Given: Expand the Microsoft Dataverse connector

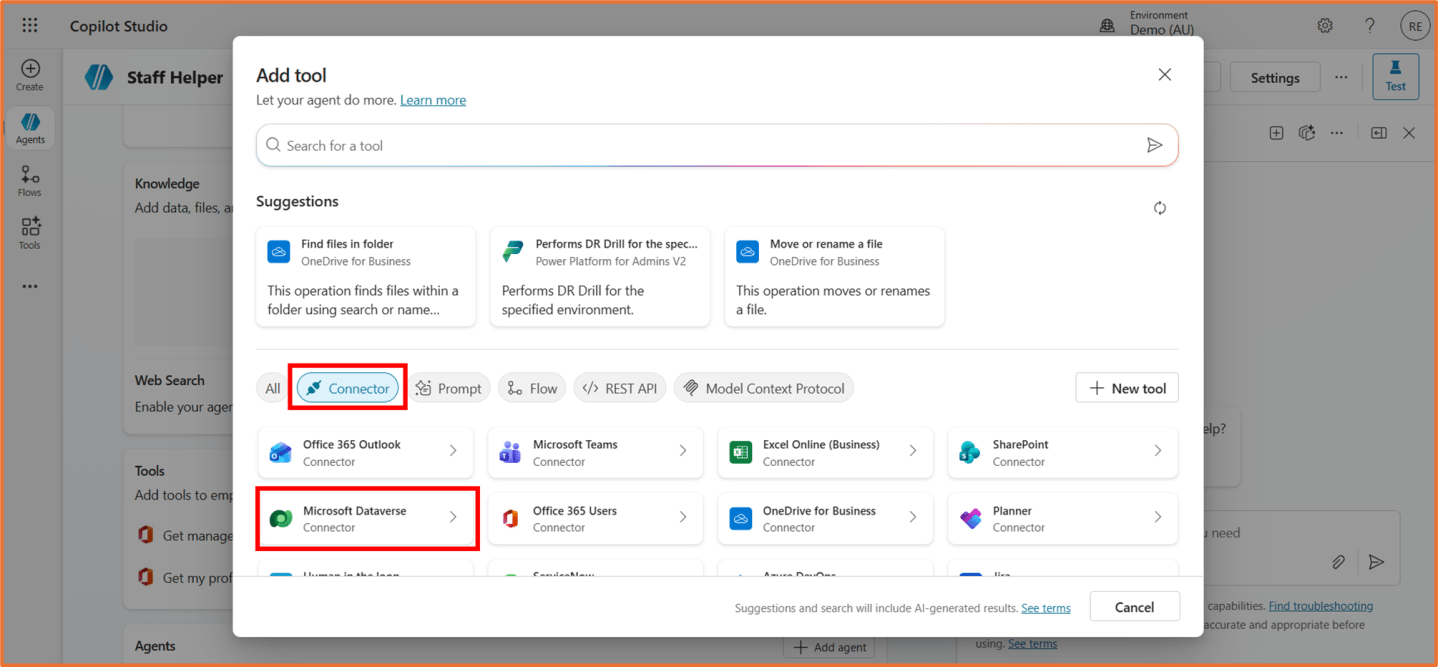Looking at the screenshot, I should point(452,518).
